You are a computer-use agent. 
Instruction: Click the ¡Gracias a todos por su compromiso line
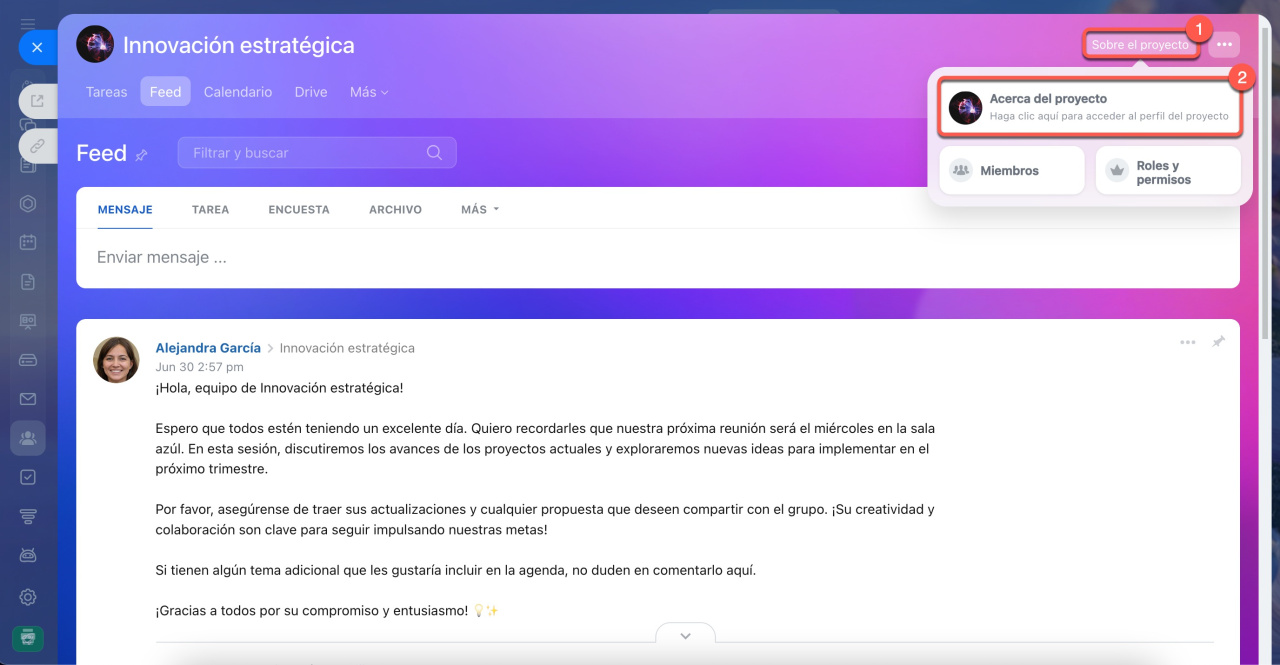(x=327, y=610)
